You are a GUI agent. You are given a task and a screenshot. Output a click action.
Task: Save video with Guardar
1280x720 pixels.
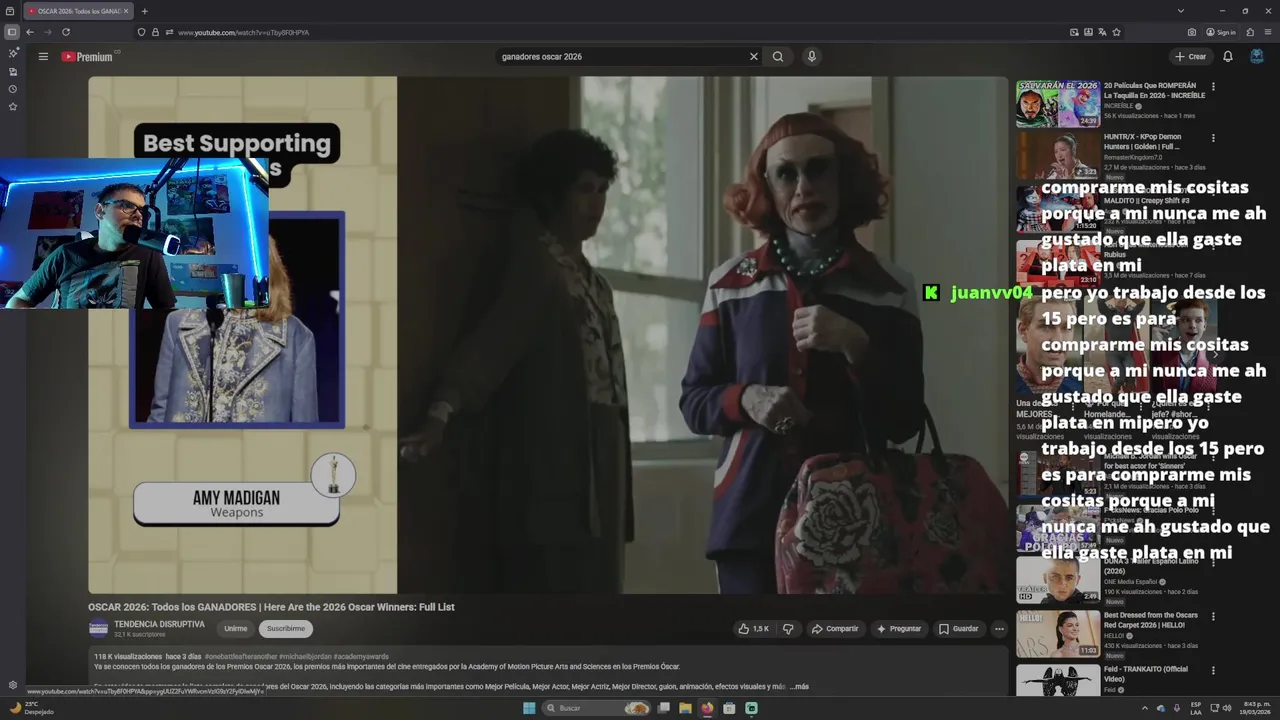click(958, 629)
